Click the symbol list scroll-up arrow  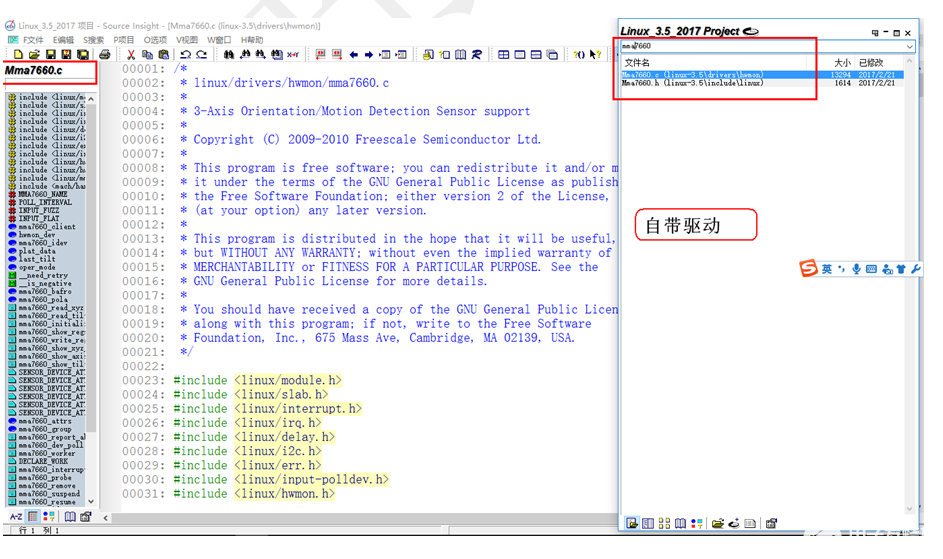coord(91,99)
